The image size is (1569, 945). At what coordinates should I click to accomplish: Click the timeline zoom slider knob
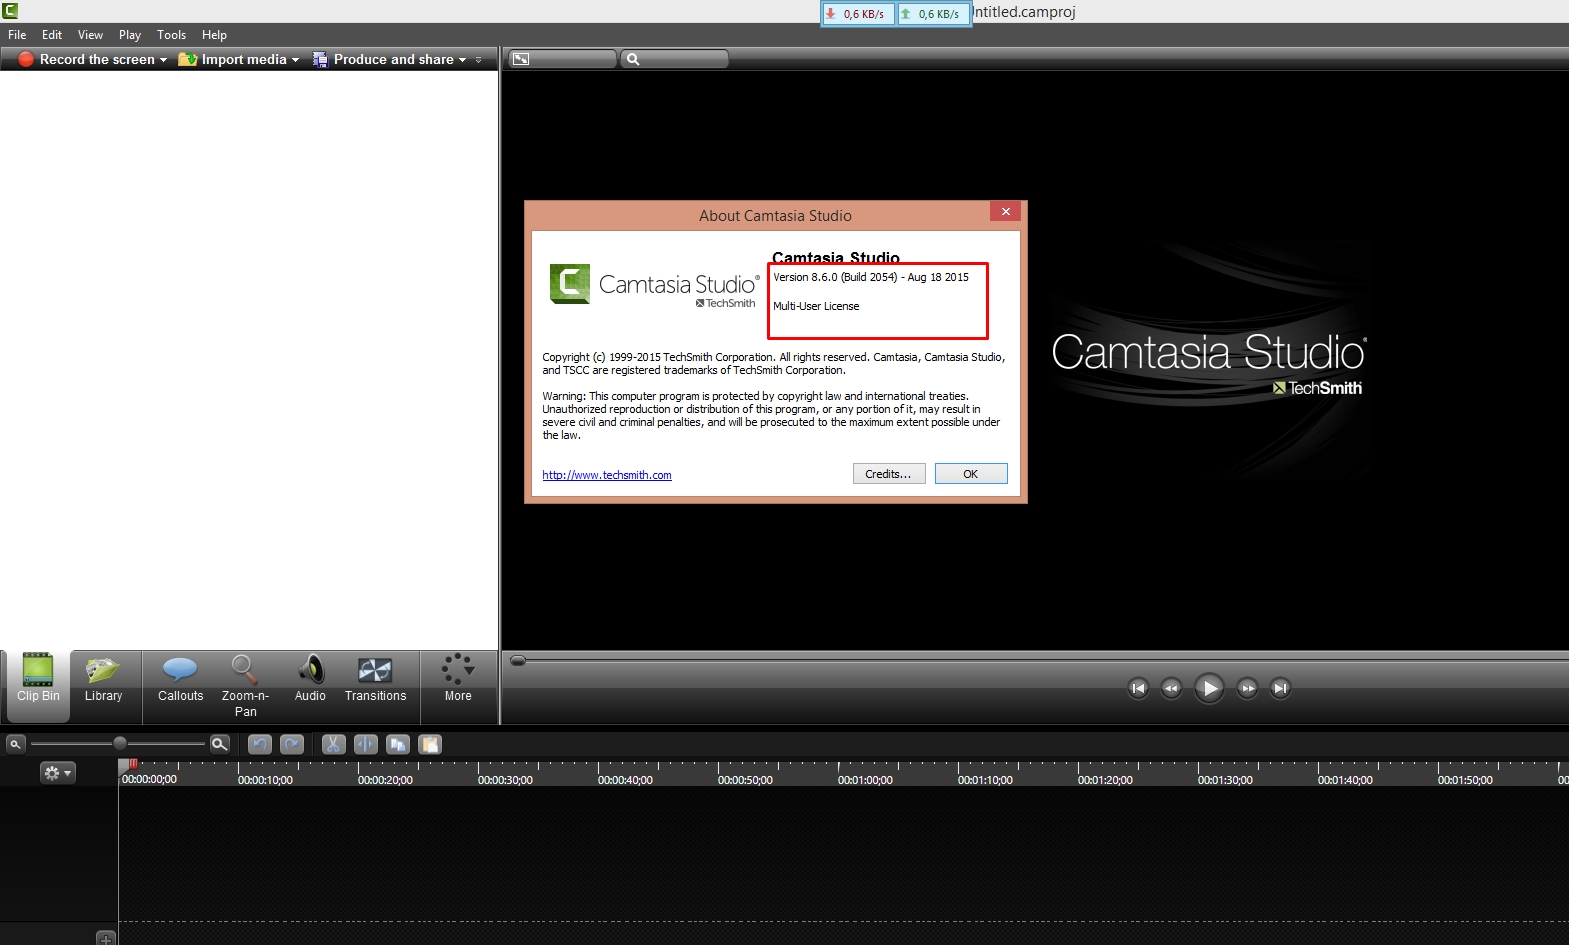(x=120, y=743)
